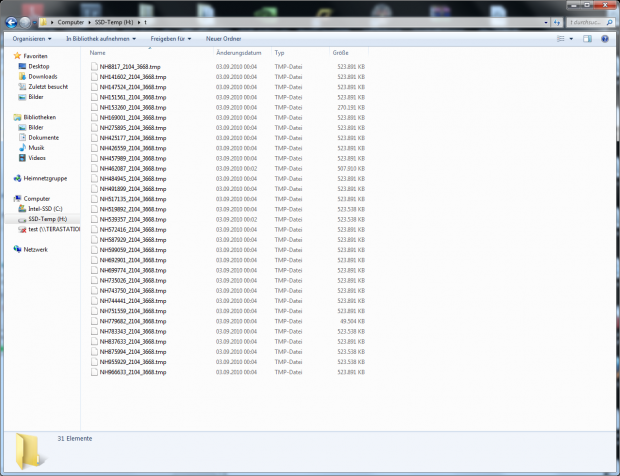This screenshot has height=476, width=620.
Task: Expand the In Bibliothek aufnehmen menu
Action: coord(102,39)
